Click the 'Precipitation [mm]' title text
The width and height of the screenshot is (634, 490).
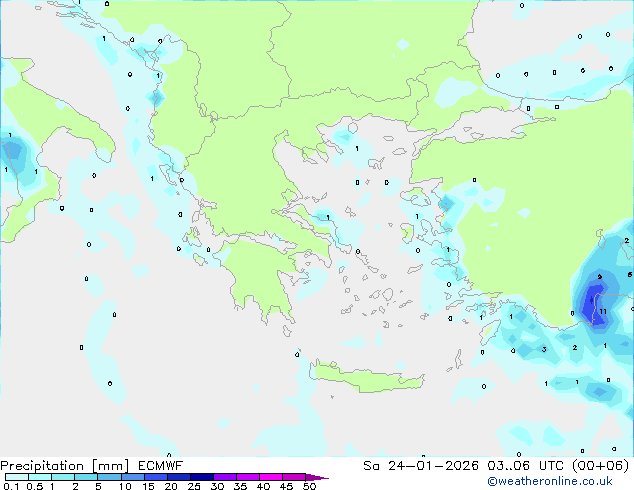(x=65, y=466)
